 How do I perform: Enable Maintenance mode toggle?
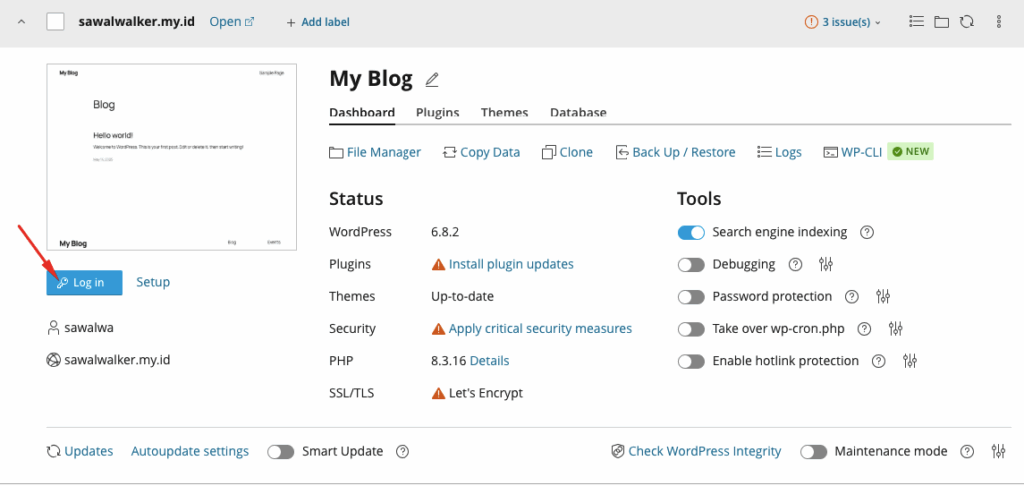(814, 451)
